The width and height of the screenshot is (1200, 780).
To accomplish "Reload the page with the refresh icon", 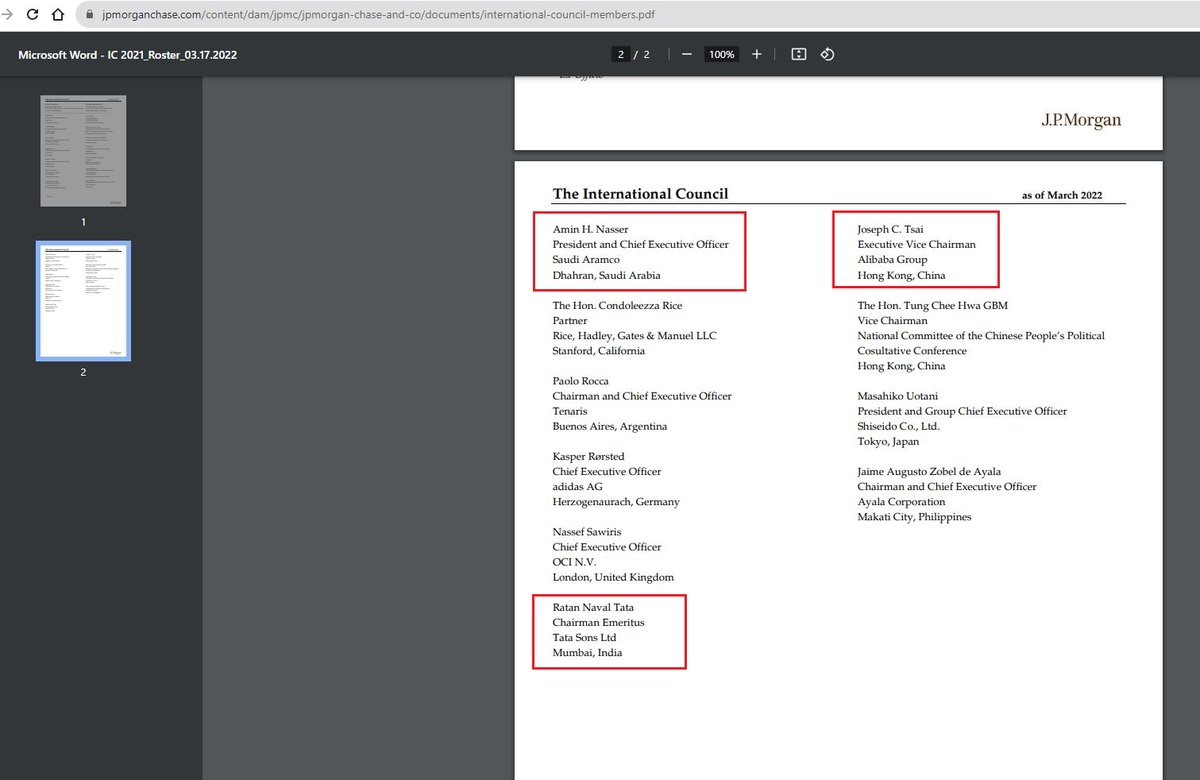I will (x=32, y=15).
